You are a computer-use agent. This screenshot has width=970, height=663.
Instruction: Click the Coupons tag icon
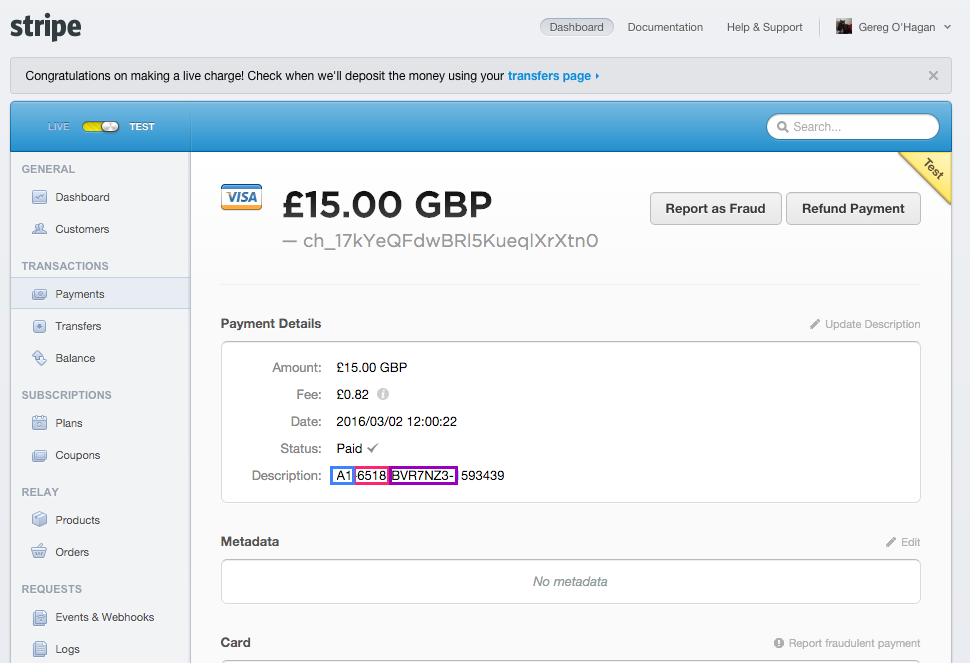[40, 455]
